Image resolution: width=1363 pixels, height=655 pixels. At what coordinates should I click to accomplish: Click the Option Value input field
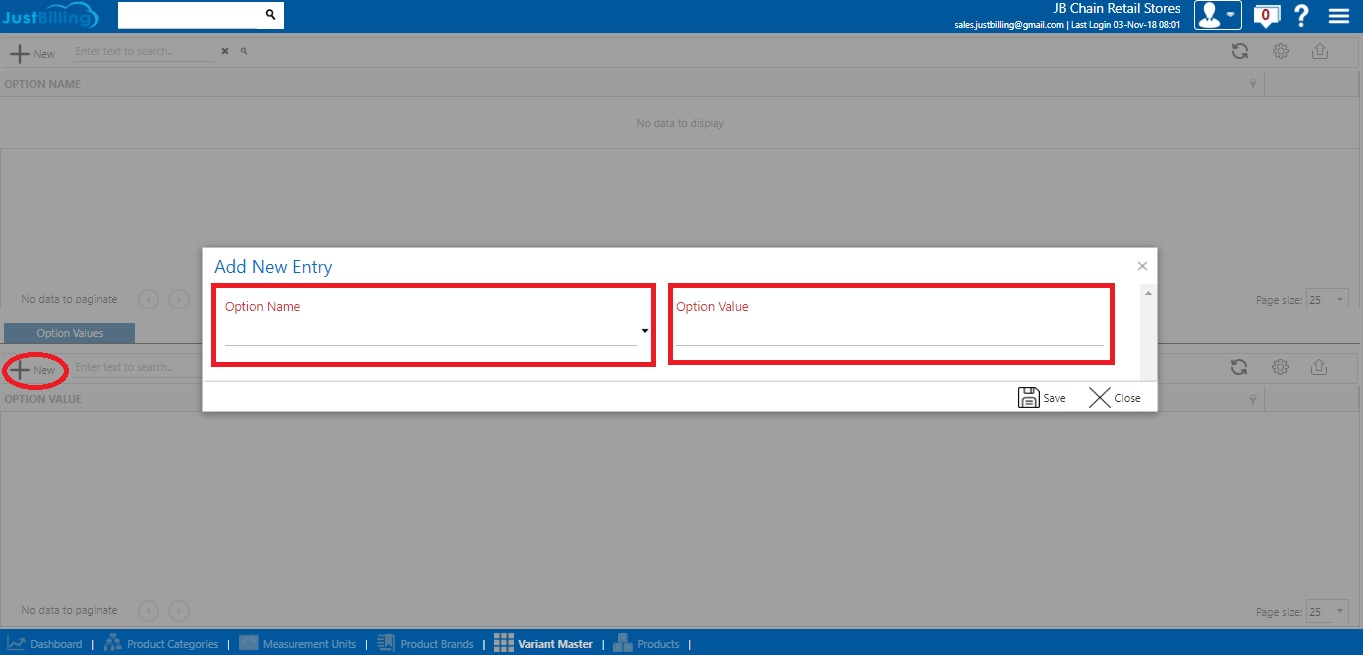click(890, 332)
